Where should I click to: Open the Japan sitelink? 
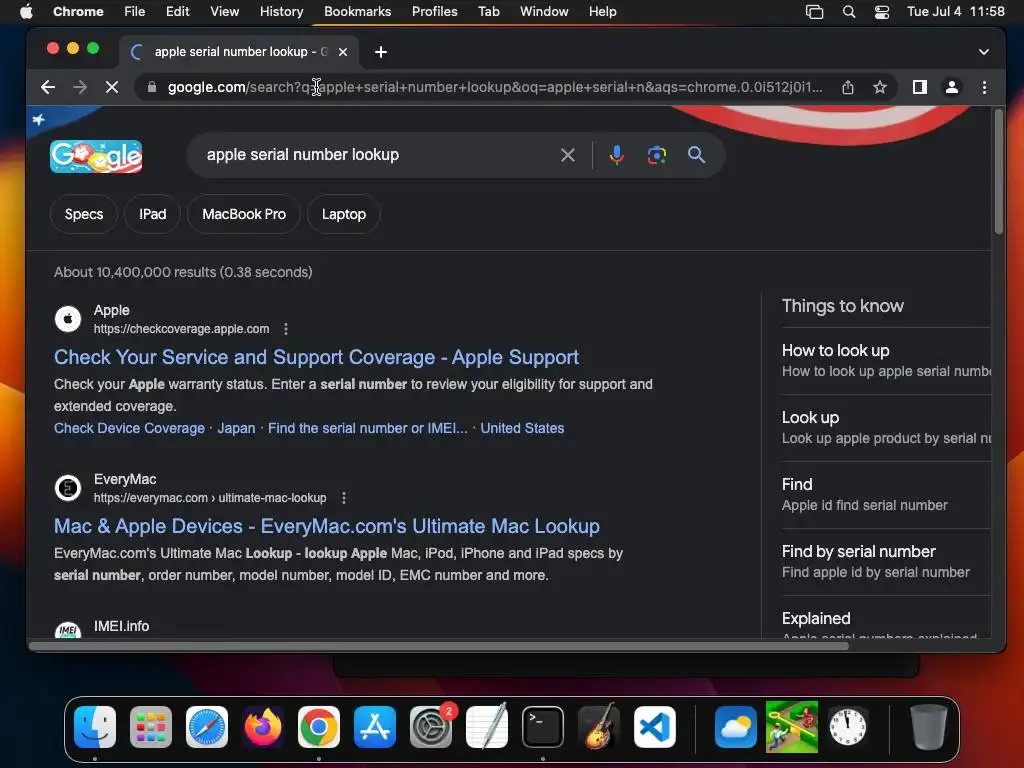[x=236, y=428]
